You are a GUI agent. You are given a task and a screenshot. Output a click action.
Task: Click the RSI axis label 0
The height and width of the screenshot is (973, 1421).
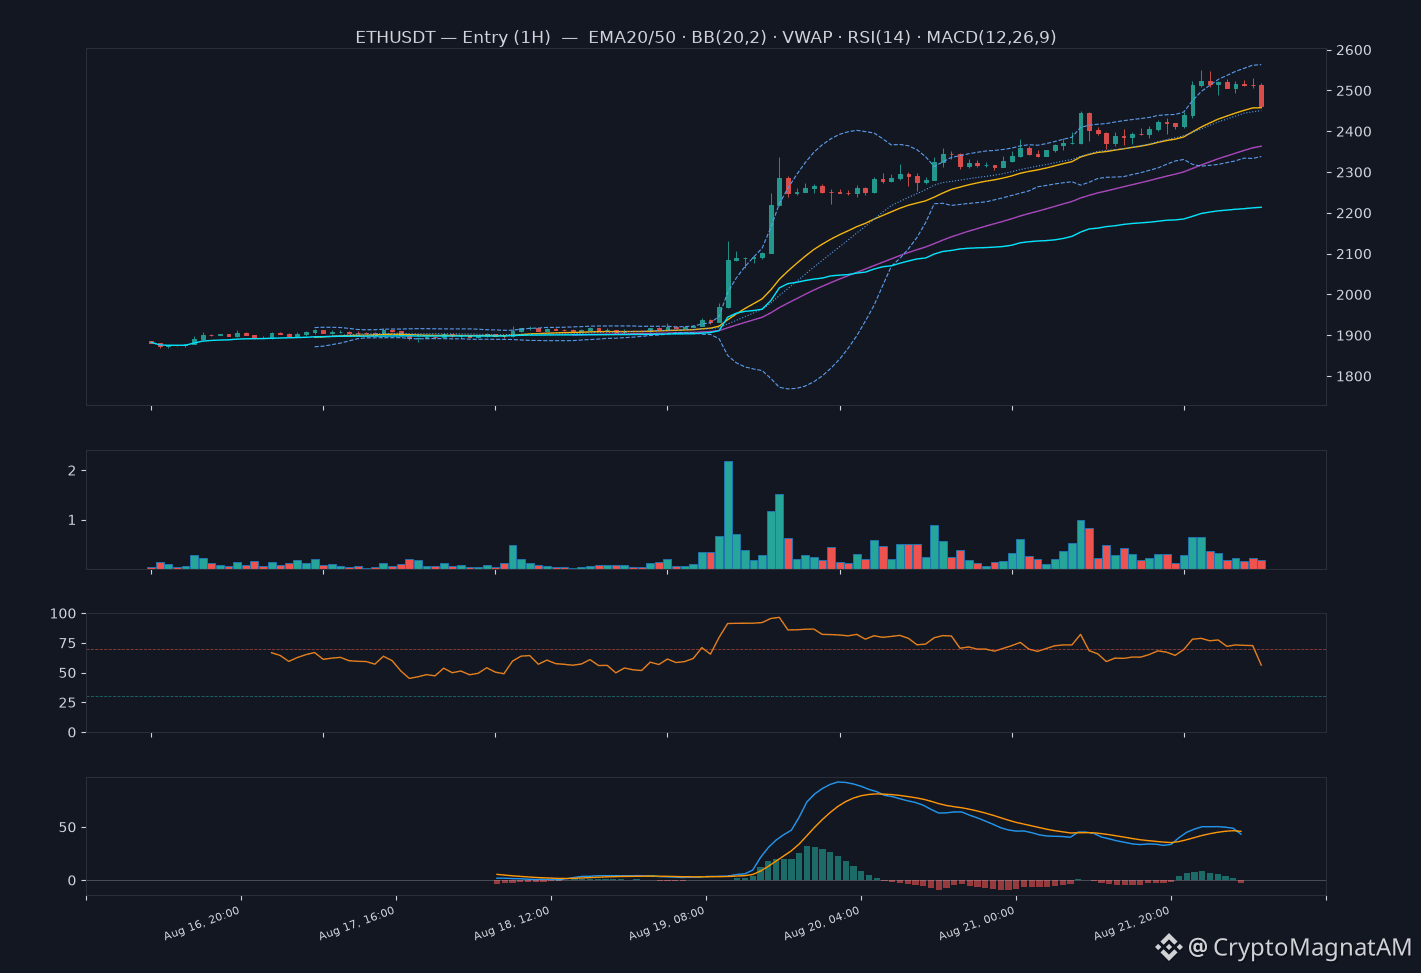tap(71, 733)
